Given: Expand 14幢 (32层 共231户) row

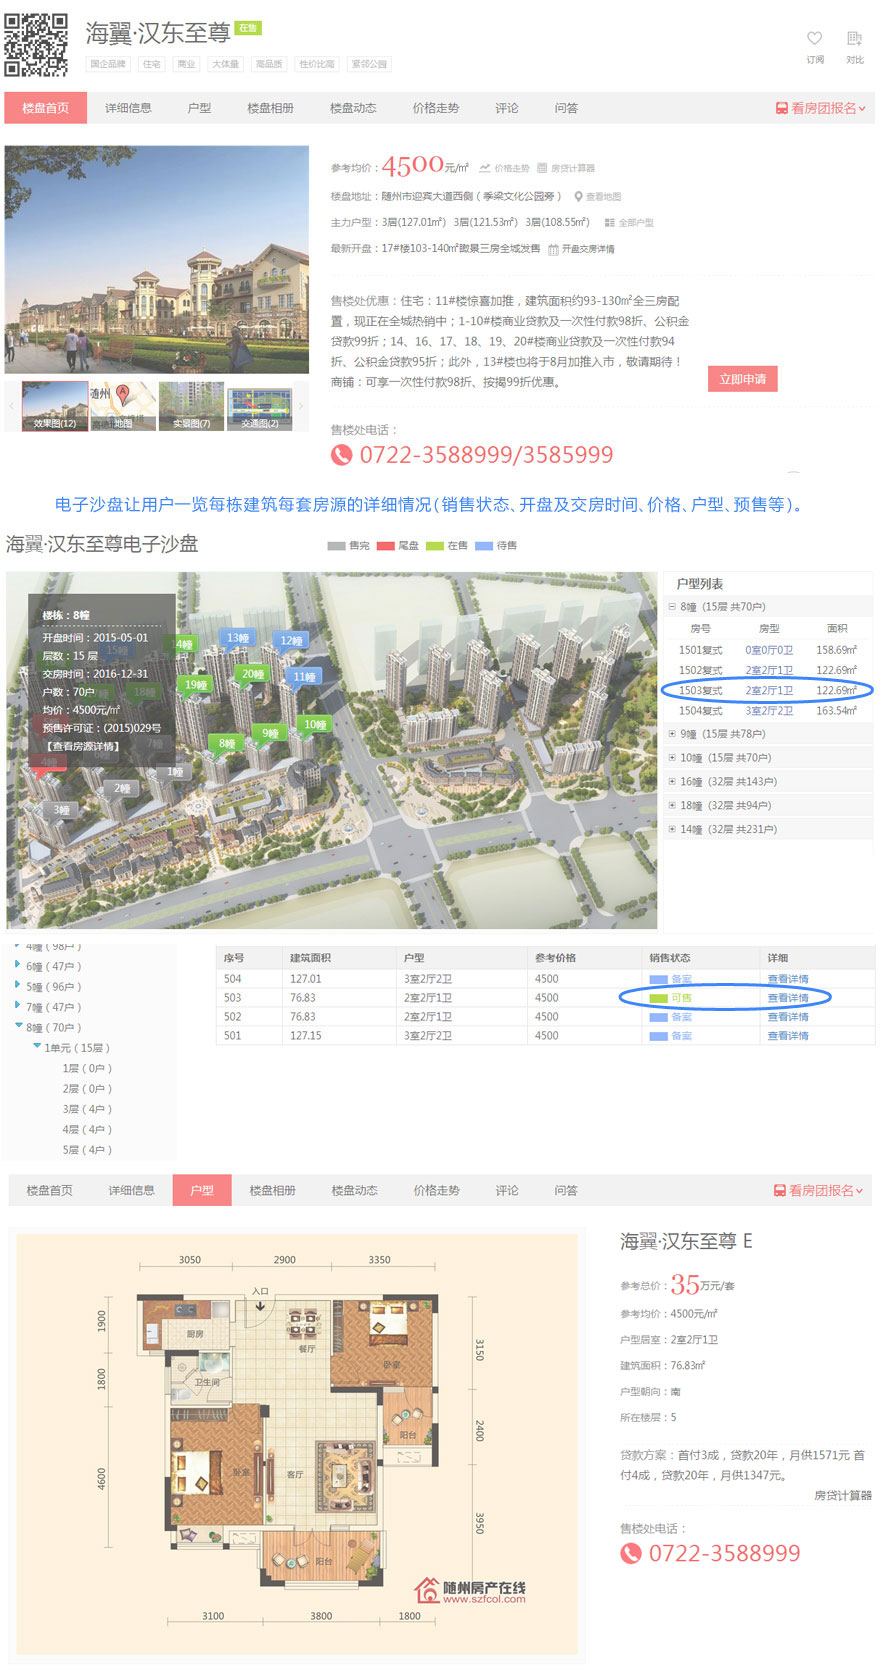Looking at the screenshot, I should coord(672,829).
